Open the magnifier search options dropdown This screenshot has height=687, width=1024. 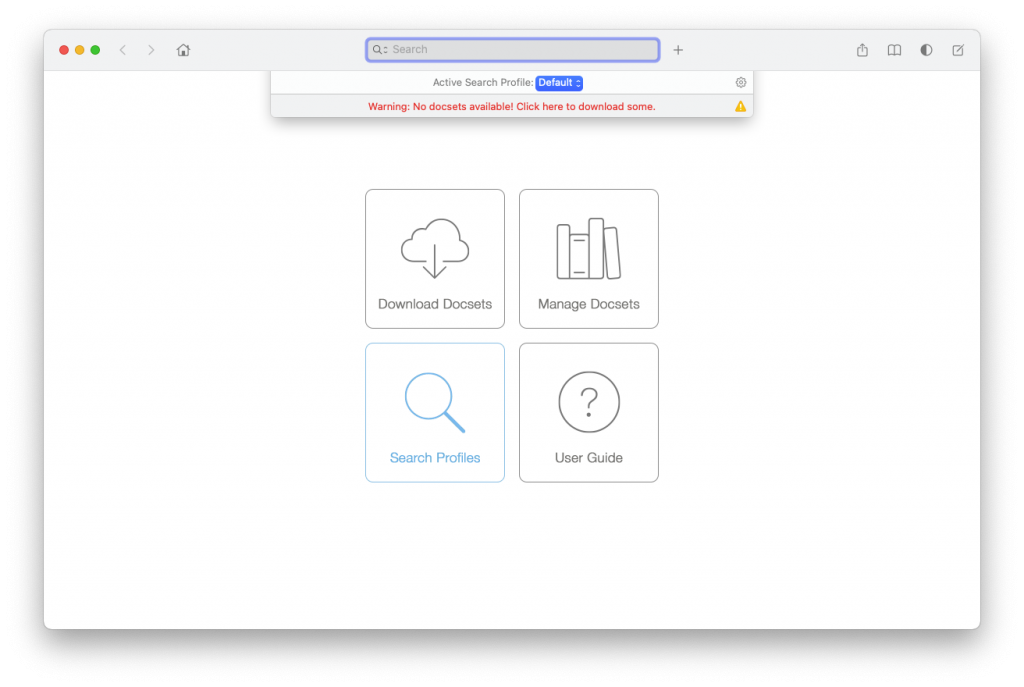pos(380,50)
